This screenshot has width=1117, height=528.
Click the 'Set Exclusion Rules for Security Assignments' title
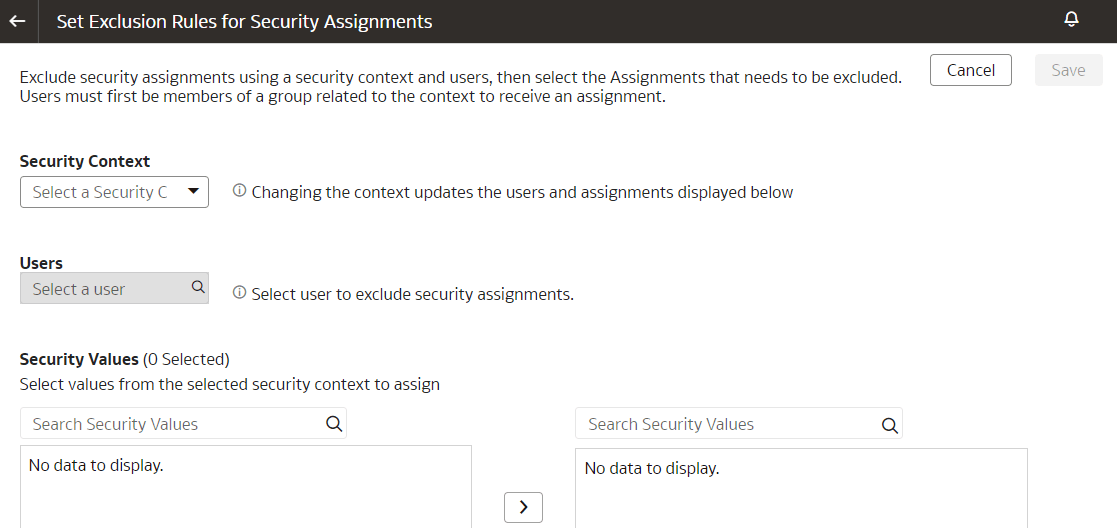pos(244,21)
